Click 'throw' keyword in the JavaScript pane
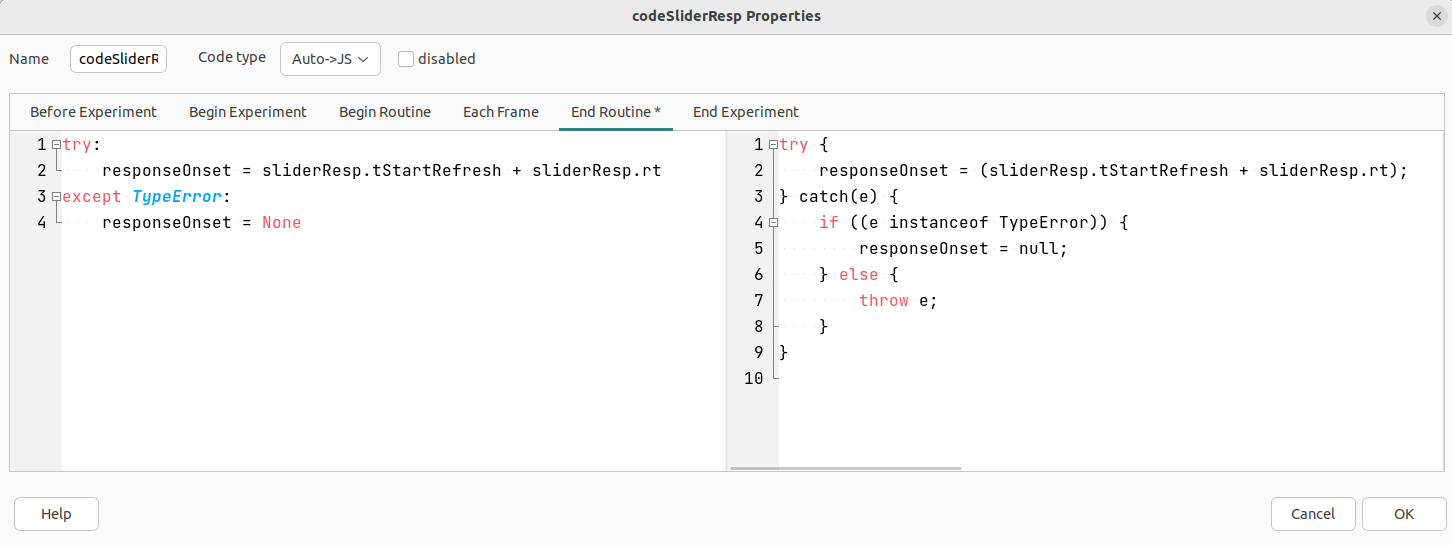The height and width of the screenshot is (546, 1452). pos(884,300)
